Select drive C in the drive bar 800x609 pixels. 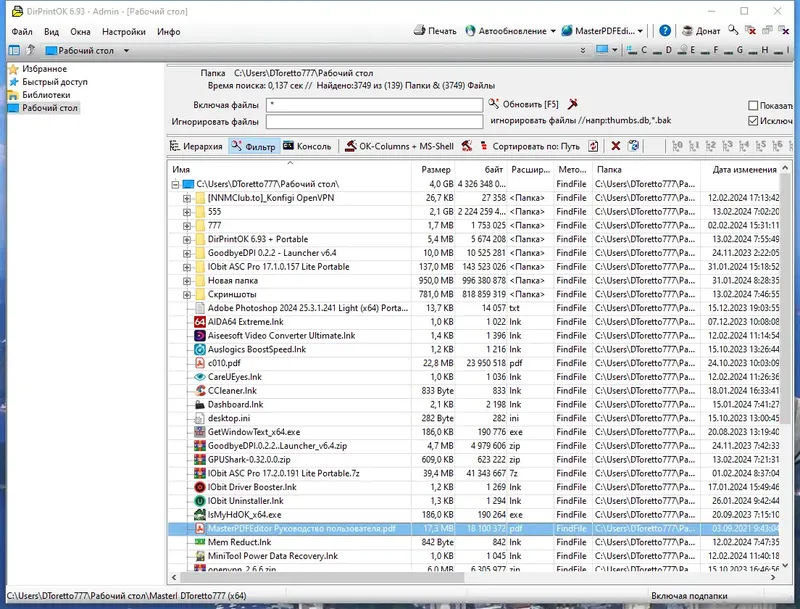[637, 50]
